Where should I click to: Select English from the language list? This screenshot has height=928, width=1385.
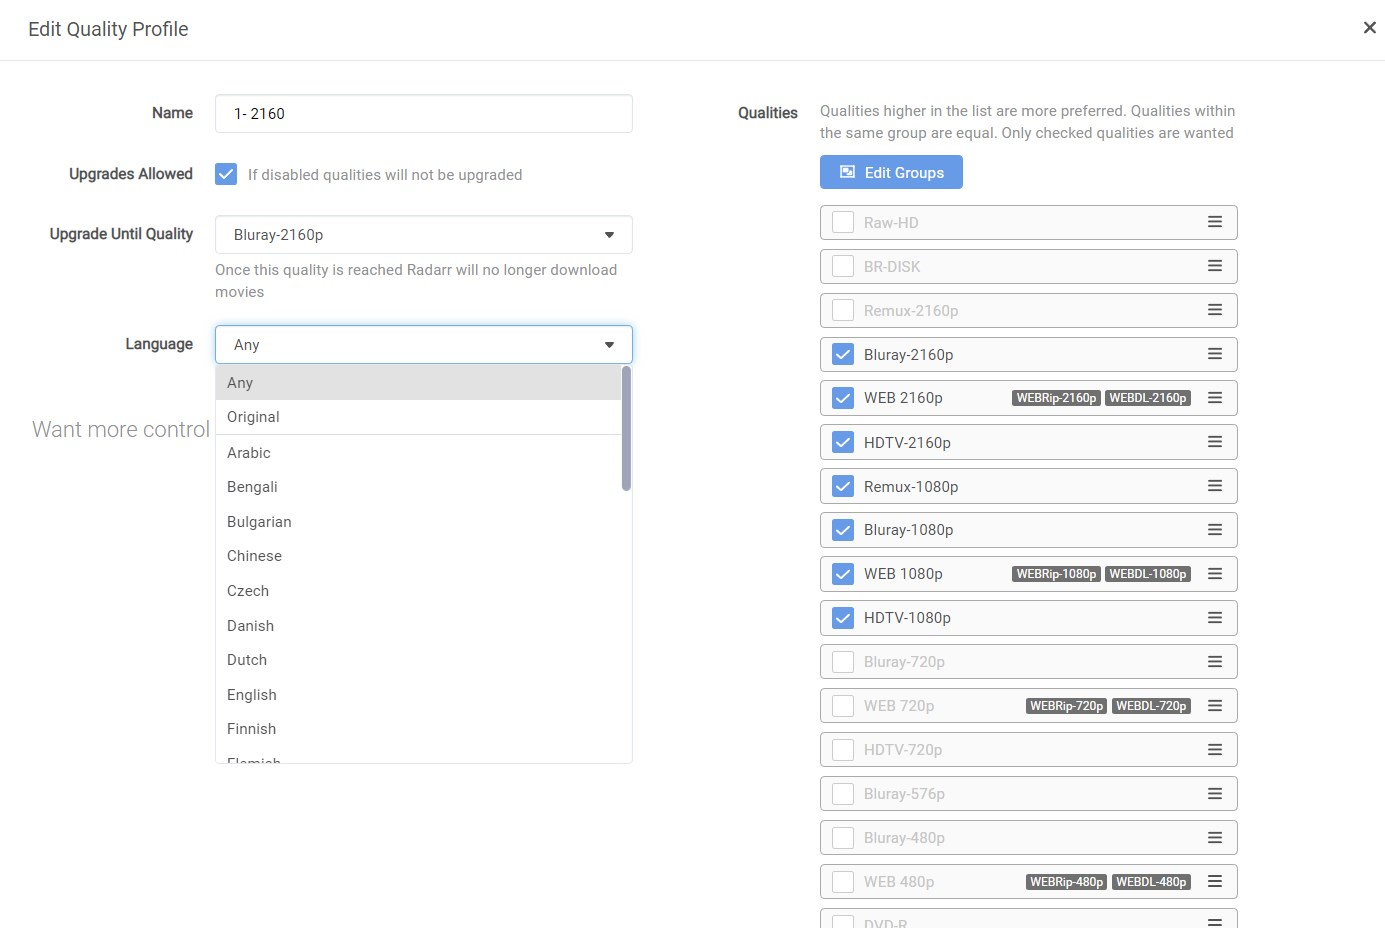tap(251, 694)
